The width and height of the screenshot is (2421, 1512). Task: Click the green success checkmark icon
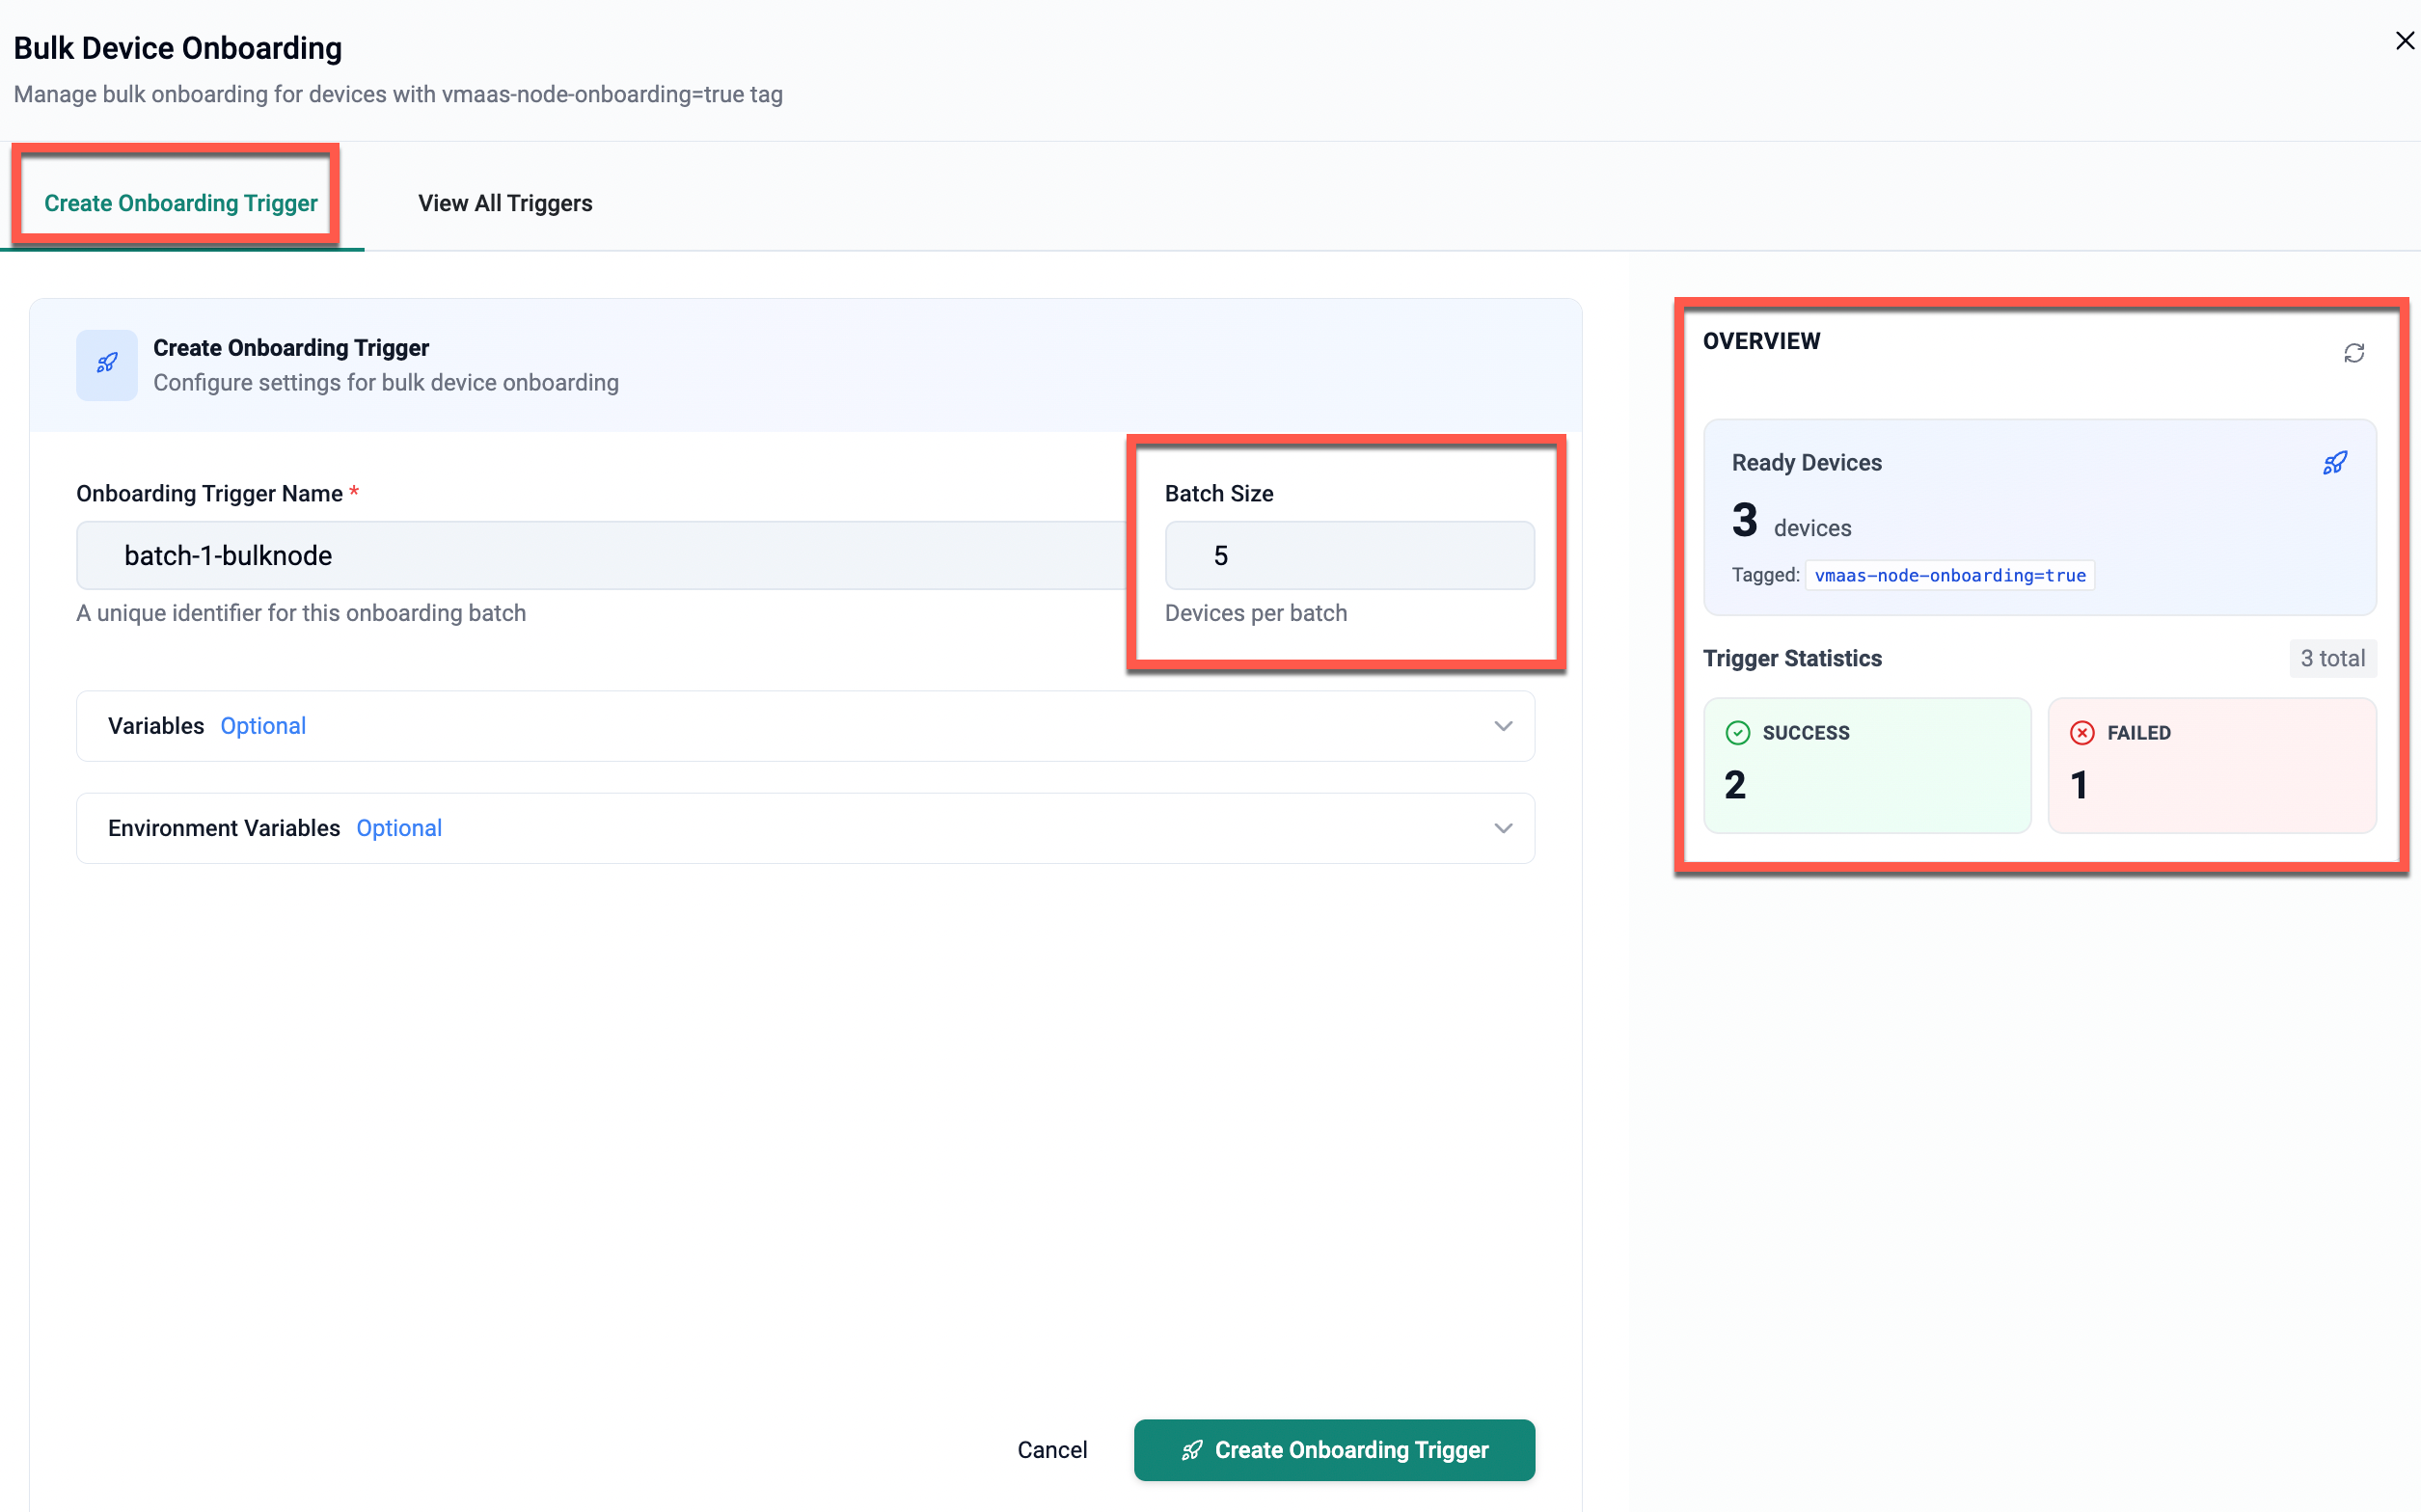(x=1738, y=733)
